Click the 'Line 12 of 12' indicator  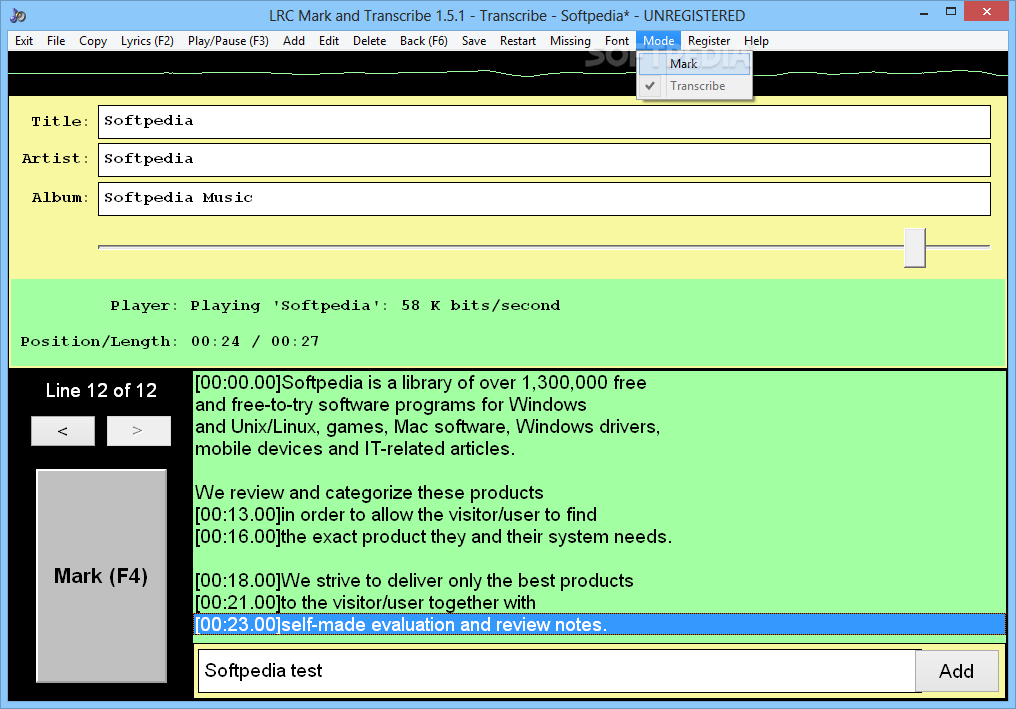(101, 390)
